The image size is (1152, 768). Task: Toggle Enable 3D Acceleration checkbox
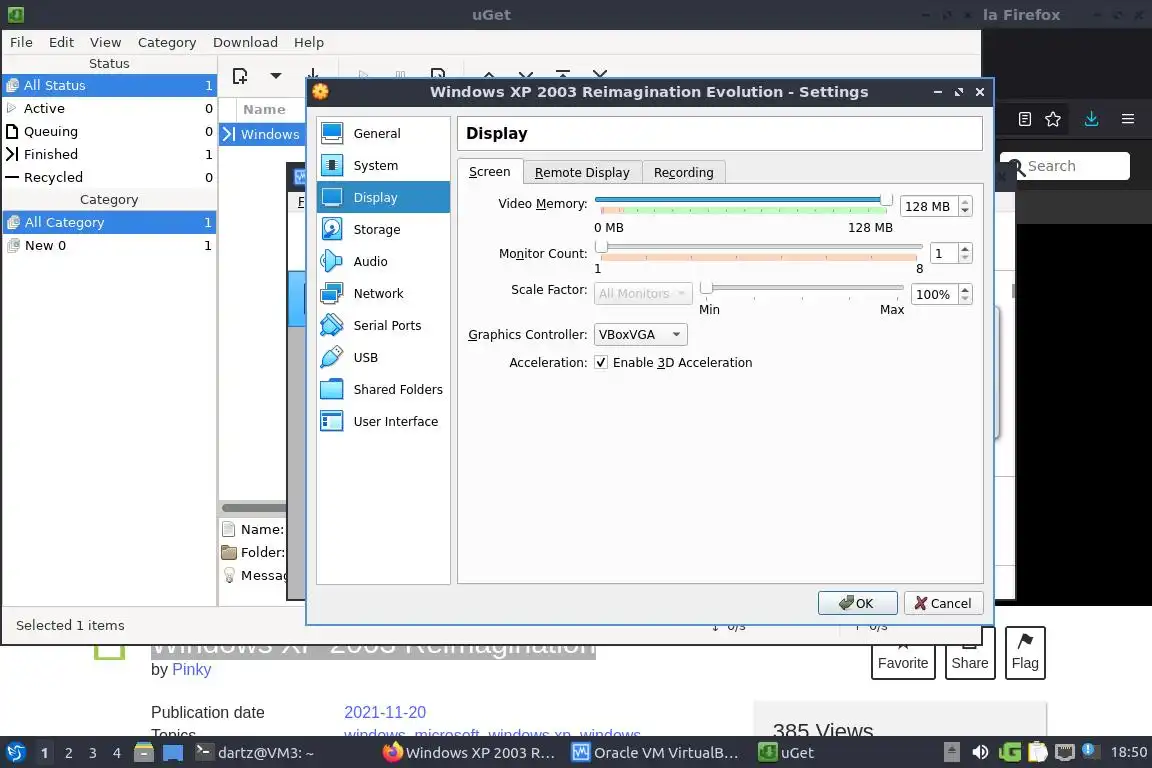[x=601, y=362]
